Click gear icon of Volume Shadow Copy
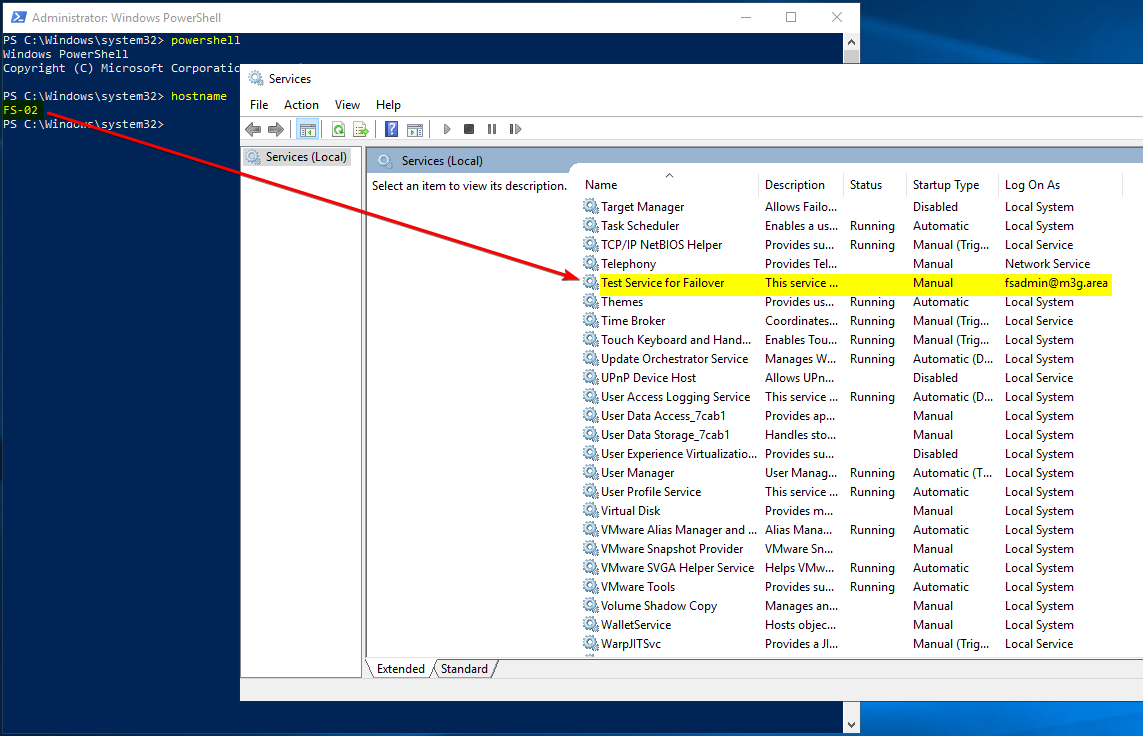Image resolution: width=1143 pixels, height=736 pixels. tap(590, 605)
